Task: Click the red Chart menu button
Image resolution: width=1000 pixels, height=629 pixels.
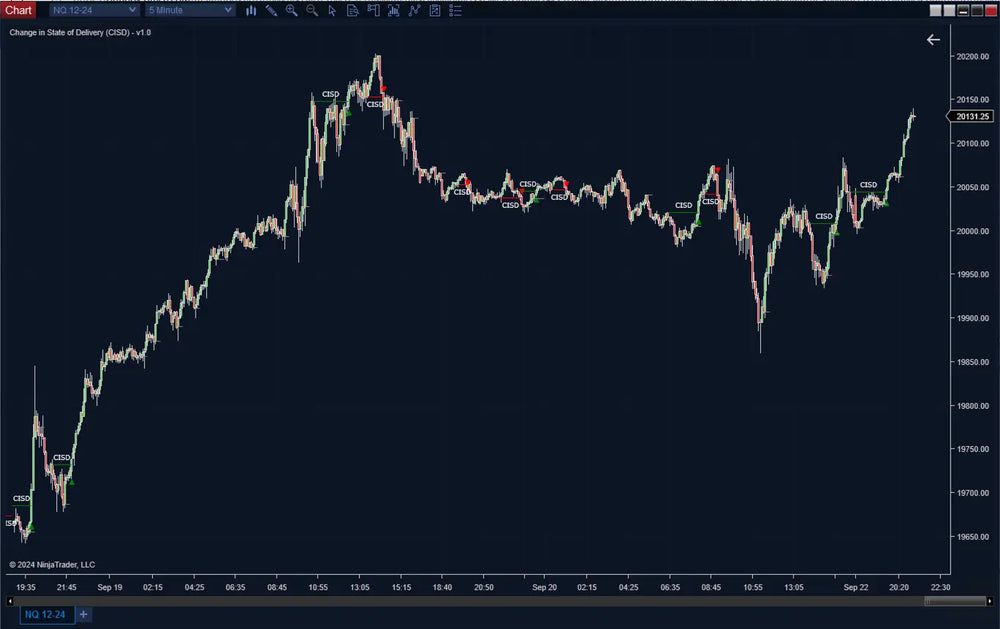Action: pyautogui.click(x=19, y=10)
